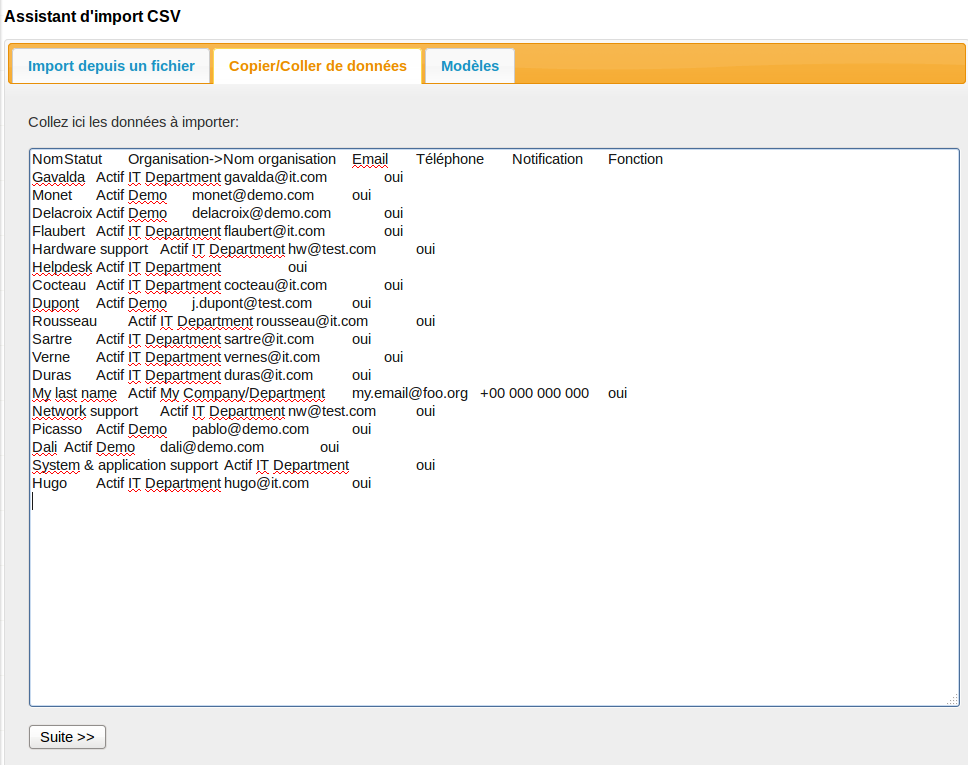Switch to the 'Import depuis un fichier' tab
Viewport: 968px width, 765px height.
[x=111, y=66]
